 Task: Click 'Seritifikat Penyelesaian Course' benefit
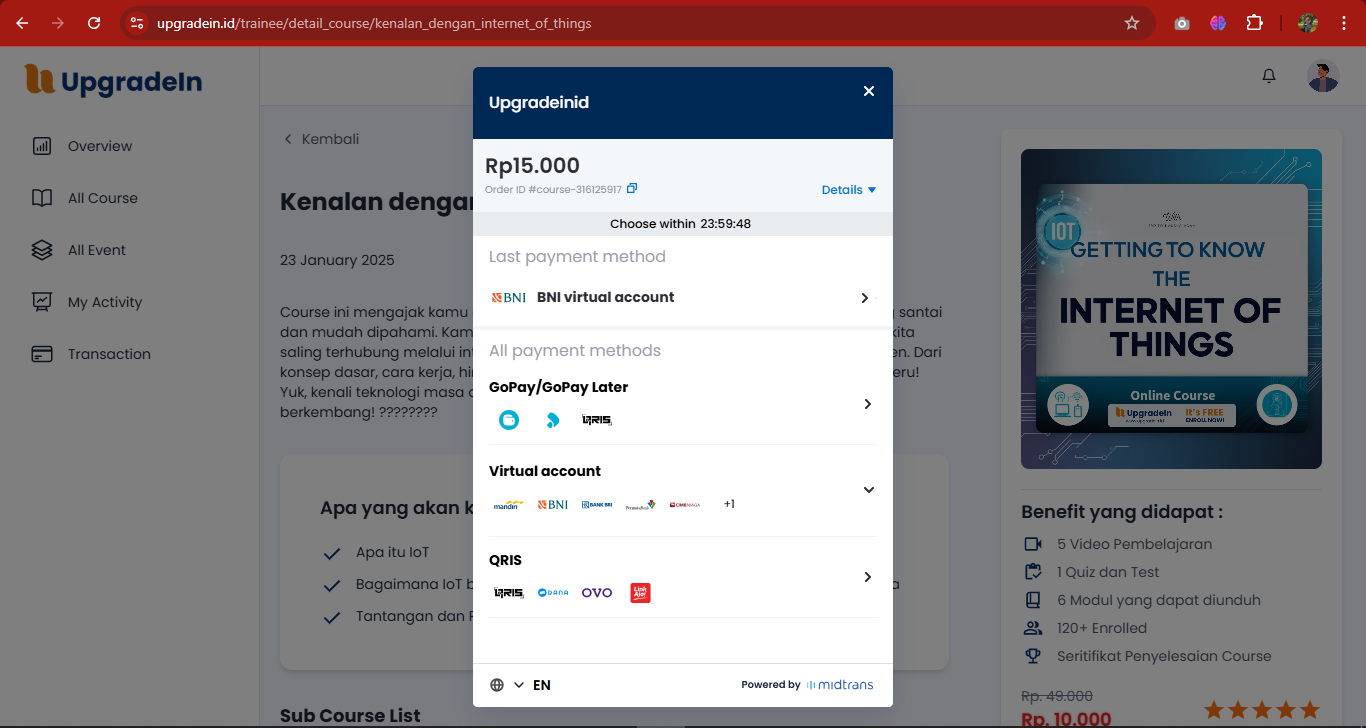coord(1164,656)
